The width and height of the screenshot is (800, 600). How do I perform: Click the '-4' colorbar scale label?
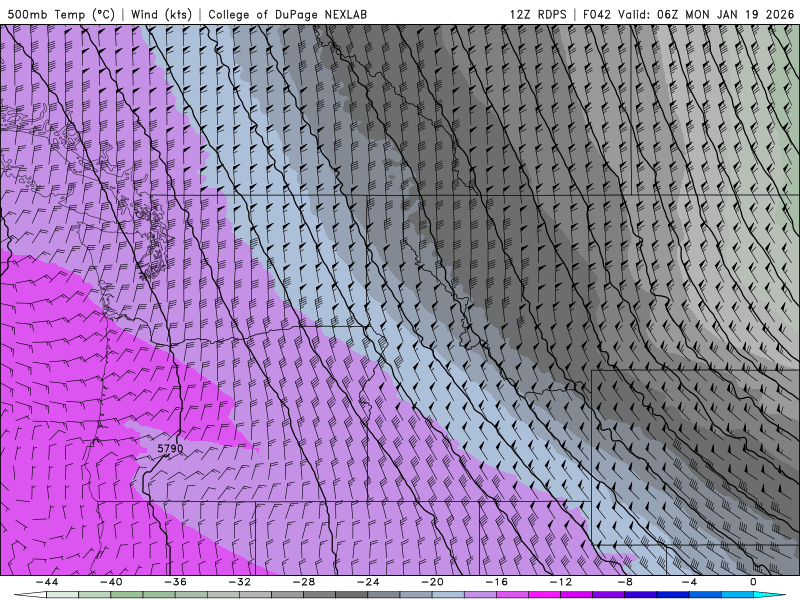tap(689, 582)
